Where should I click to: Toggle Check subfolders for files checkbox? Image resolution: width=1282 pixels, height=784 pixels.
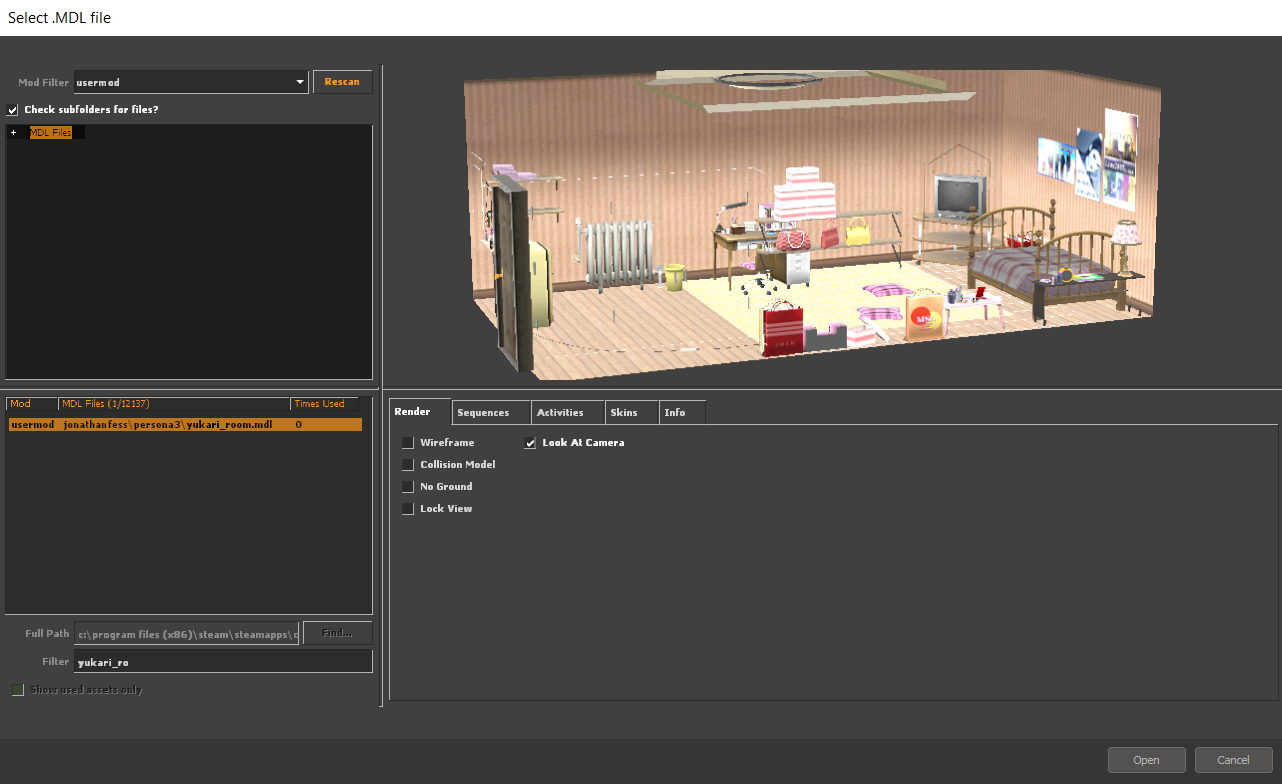[x=13, y=110]
